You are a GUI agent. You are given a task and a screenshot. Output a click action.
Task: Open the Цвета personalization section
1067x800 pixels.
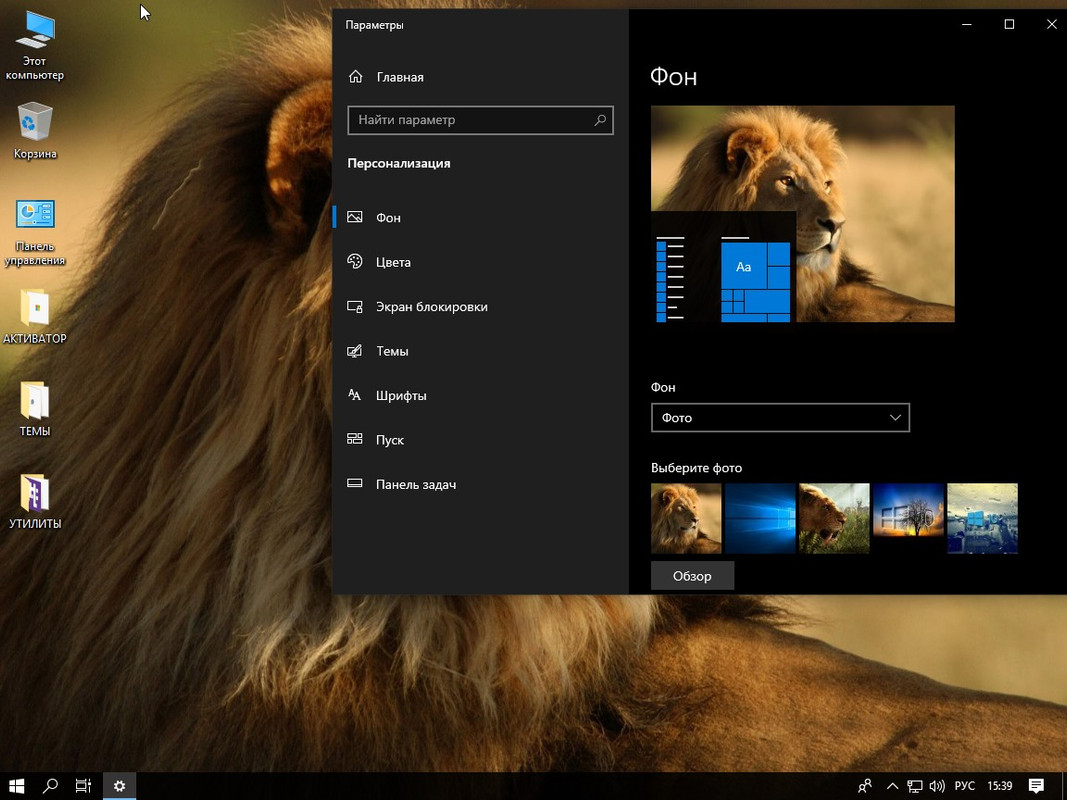[x=481, y=262]
